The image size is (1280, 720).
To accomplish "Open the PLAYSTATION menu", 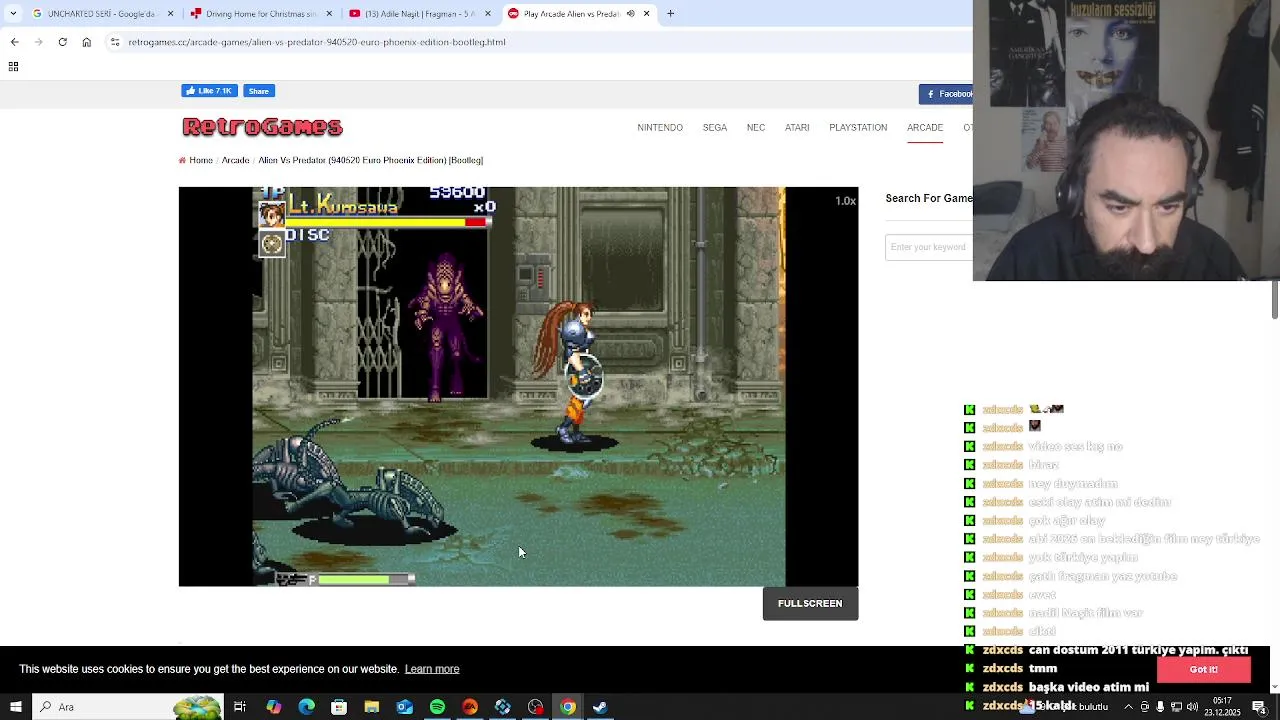I will coord(858,128).
